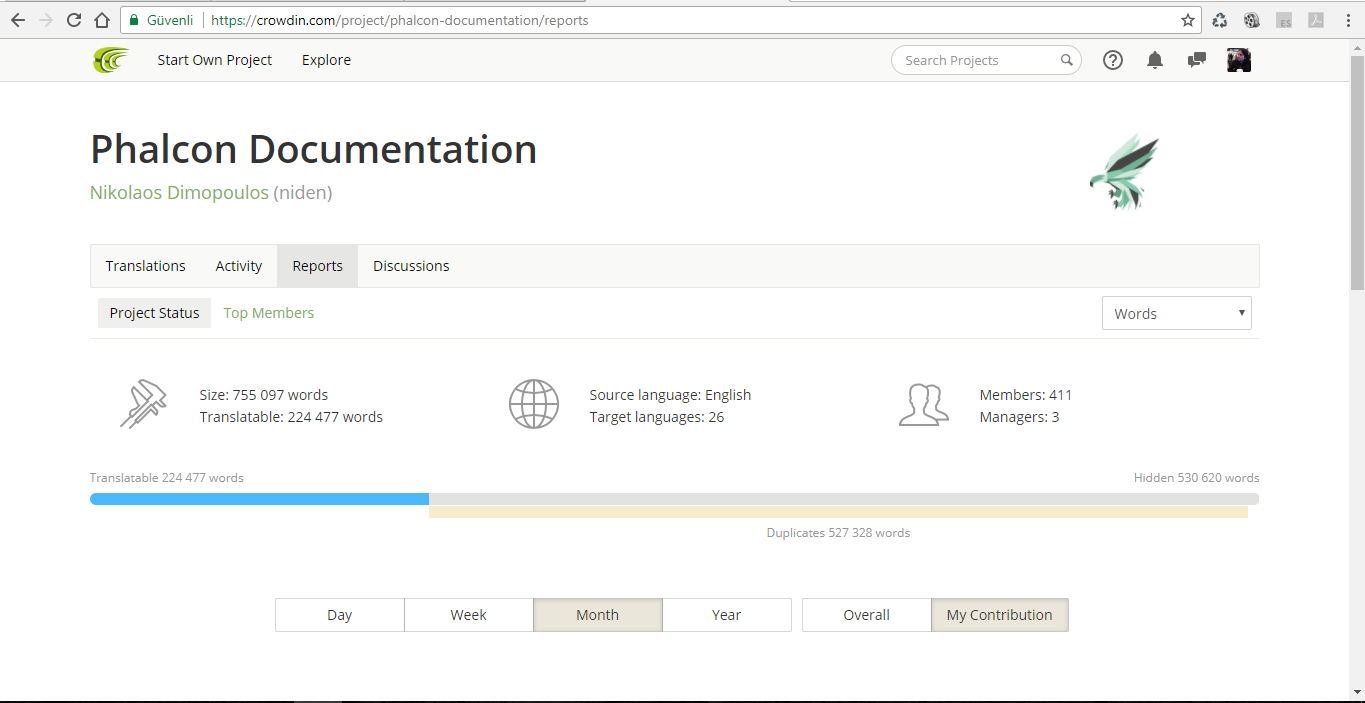Viewport: 1365px width, 703px height.
Task: Reload the page with the refresh icon
Action: tap(74, 20)
